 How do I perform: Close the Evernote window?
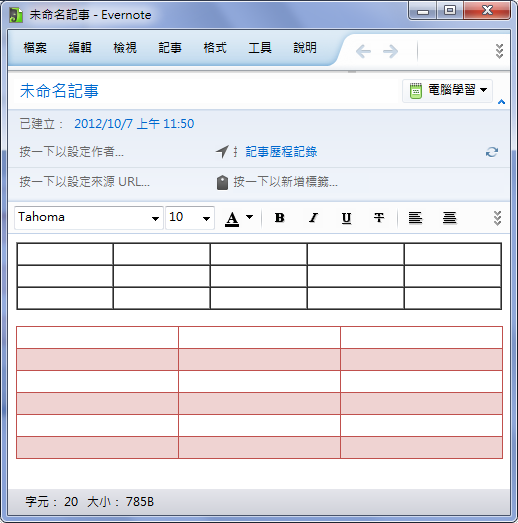487,11
